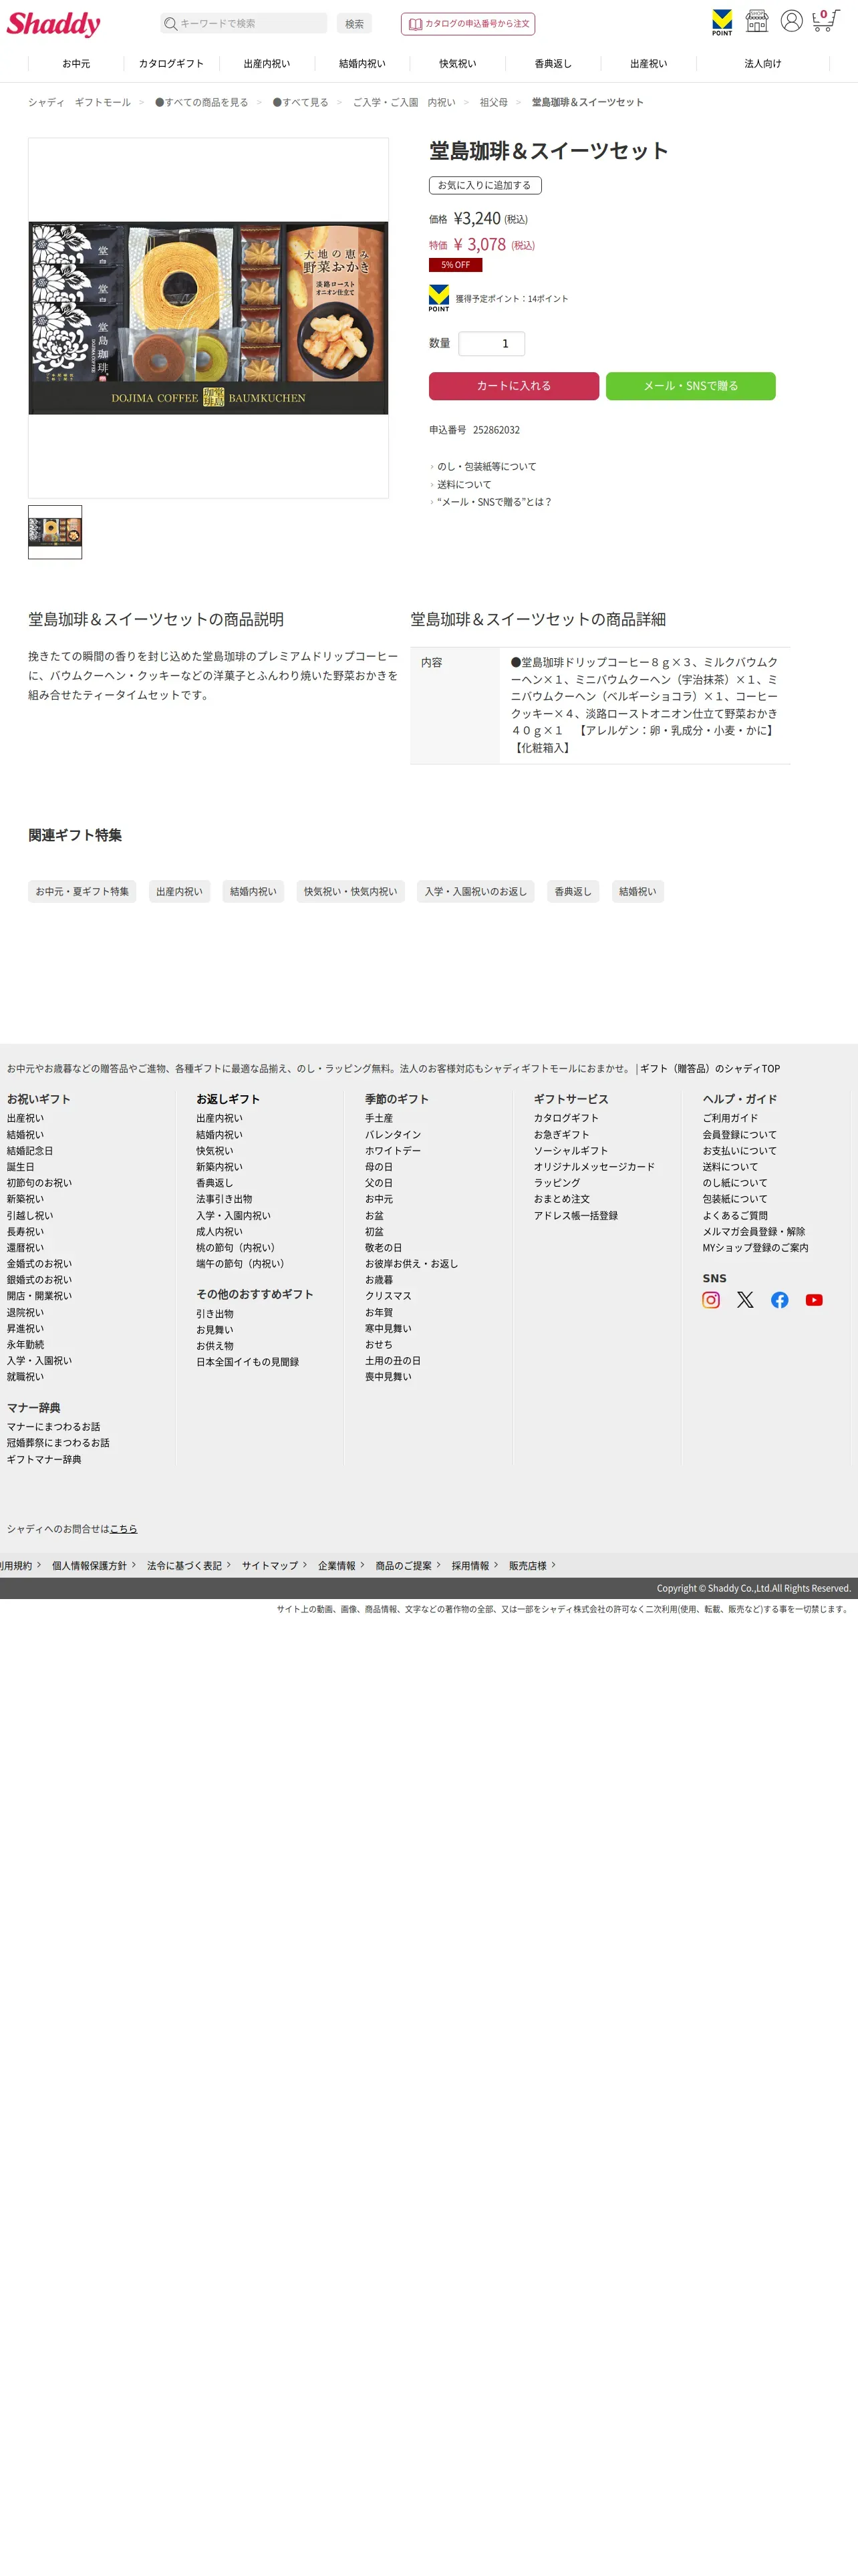Open ギフトマナー辞典 footer link
Viewport: 858px width, 2576px height.
tap(44, 1460)
